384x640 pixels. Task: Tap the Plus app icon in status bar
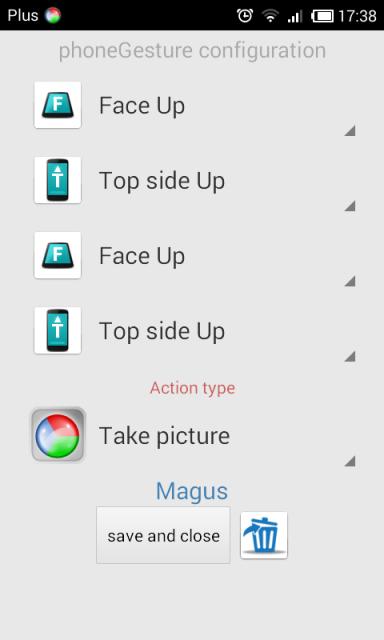point(53,16)
